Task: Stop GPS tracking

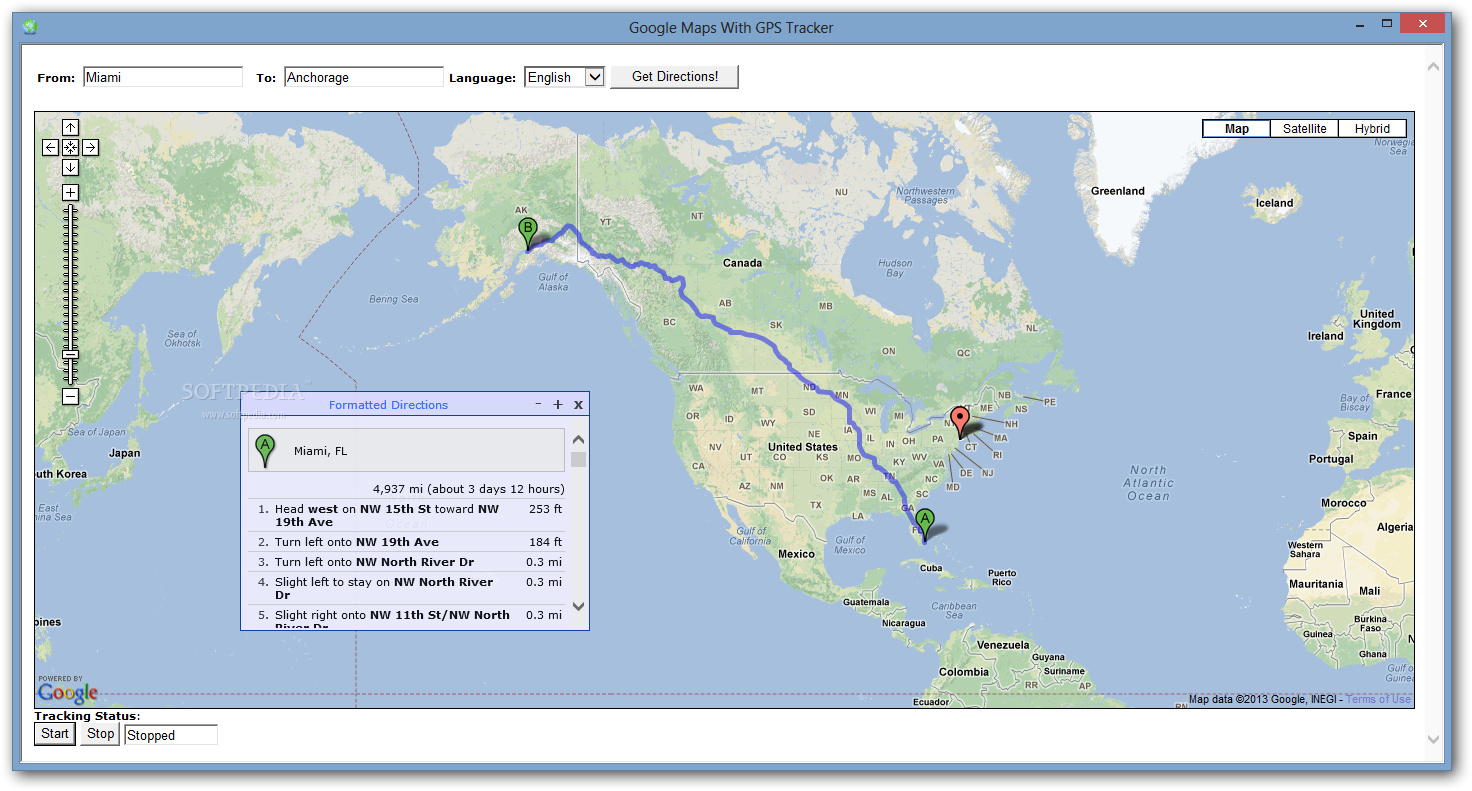Action: point(100,734)
